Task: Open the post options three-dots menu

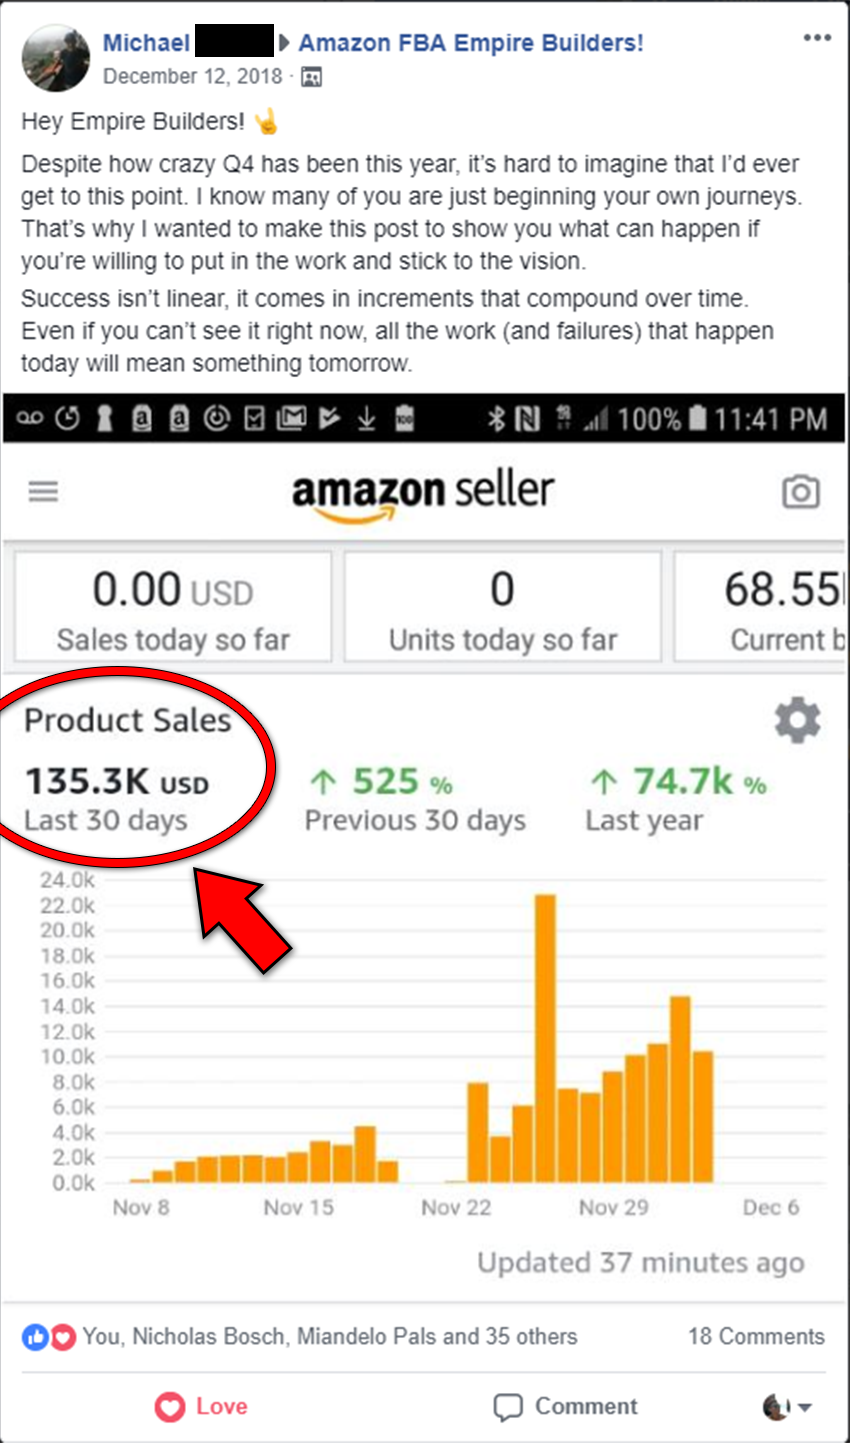Action: (817, 38)
